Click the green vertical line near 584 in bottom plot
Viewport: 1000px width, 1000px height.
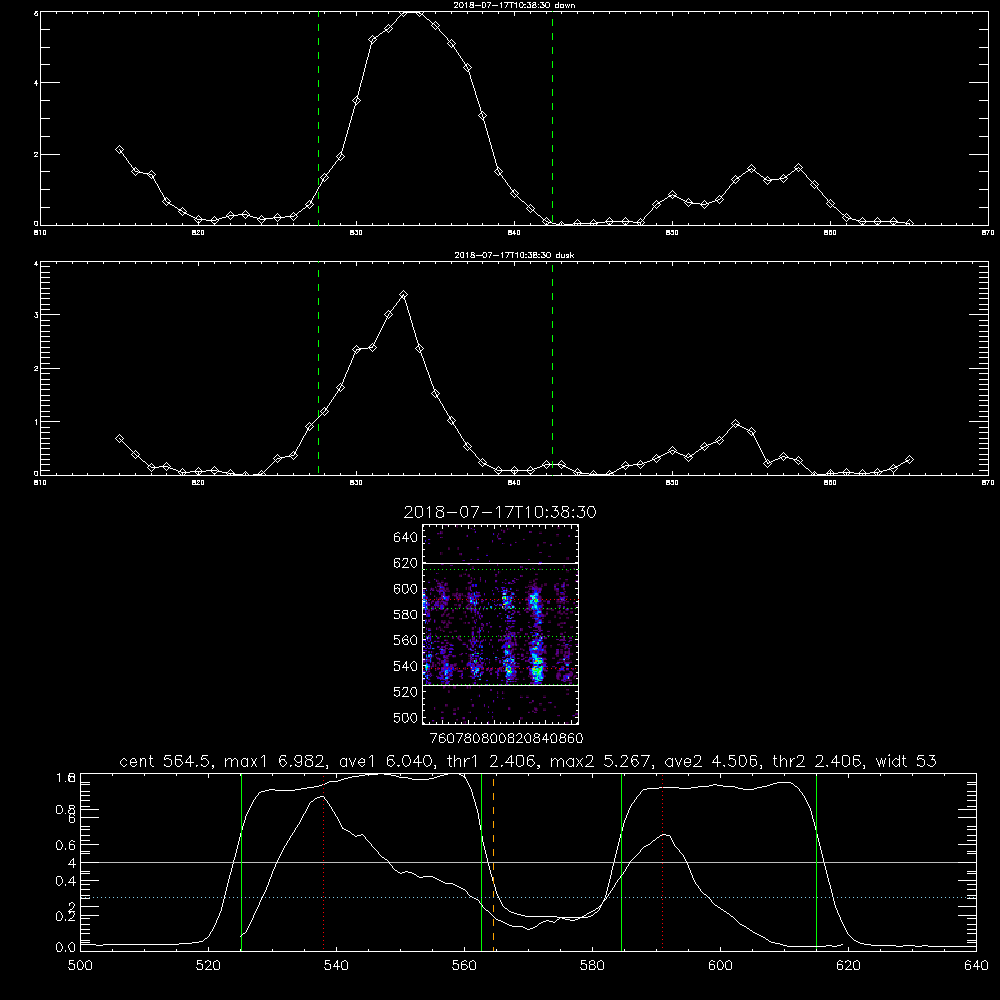click(621, 862)
